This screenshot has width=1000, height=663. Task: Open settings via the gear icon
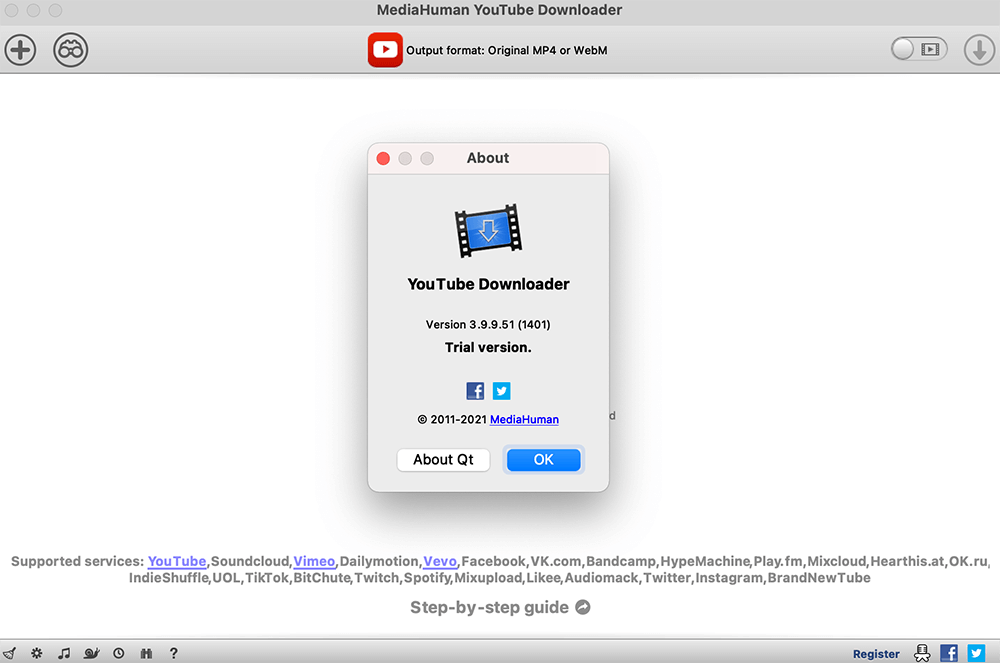[x=37, y=653]
